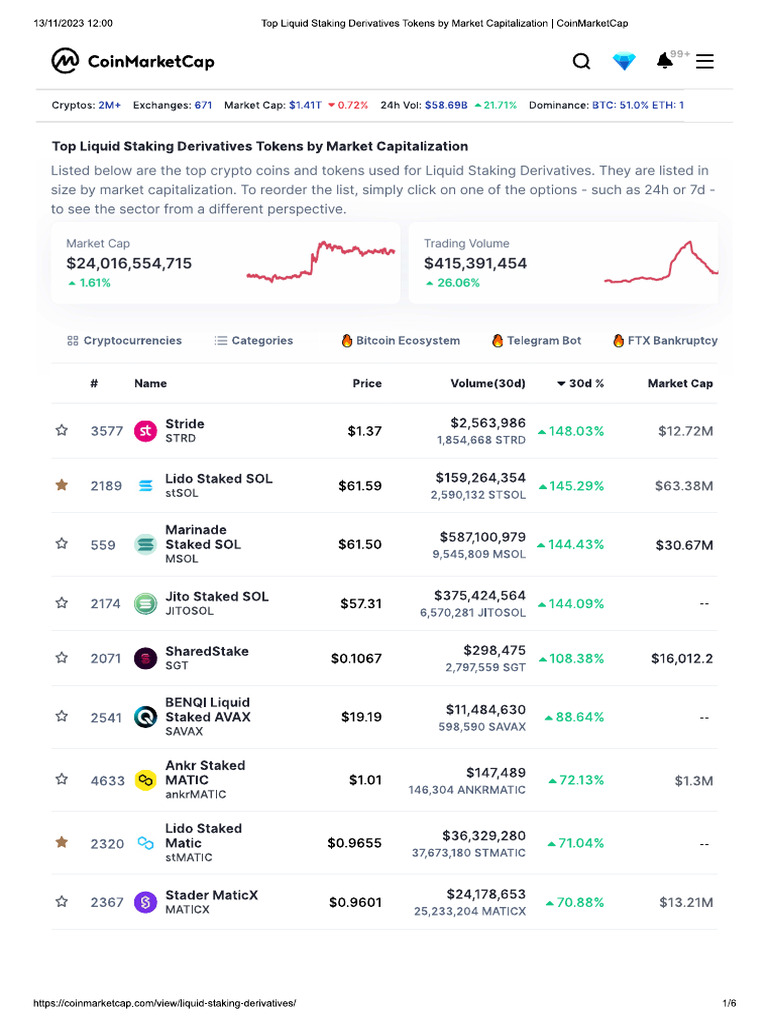Click the CoinMarketCap logo
The height and width of the screenshot is (1024, 768).
[133, 62]
